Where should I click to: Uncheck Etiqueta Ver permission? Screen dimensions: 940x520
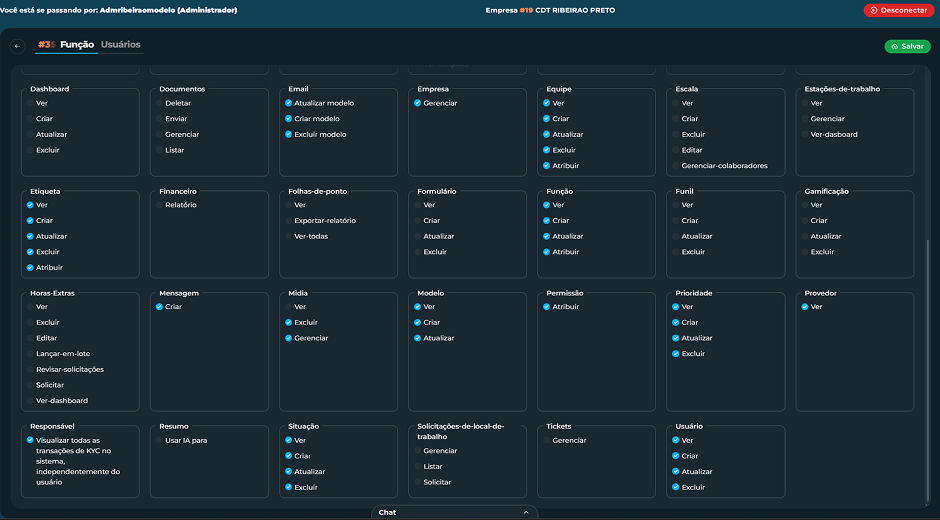(30, 205)
